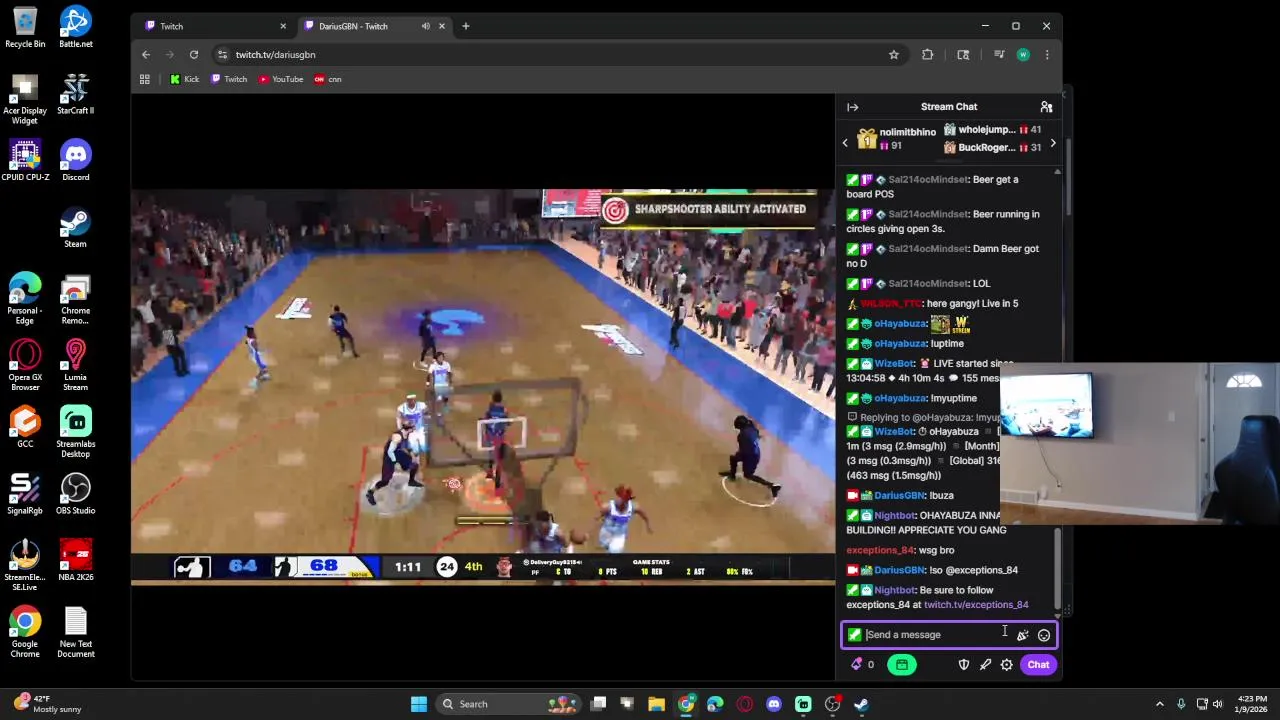Open the Windows Start menu
1280x720 pixels.
[418, 704]
